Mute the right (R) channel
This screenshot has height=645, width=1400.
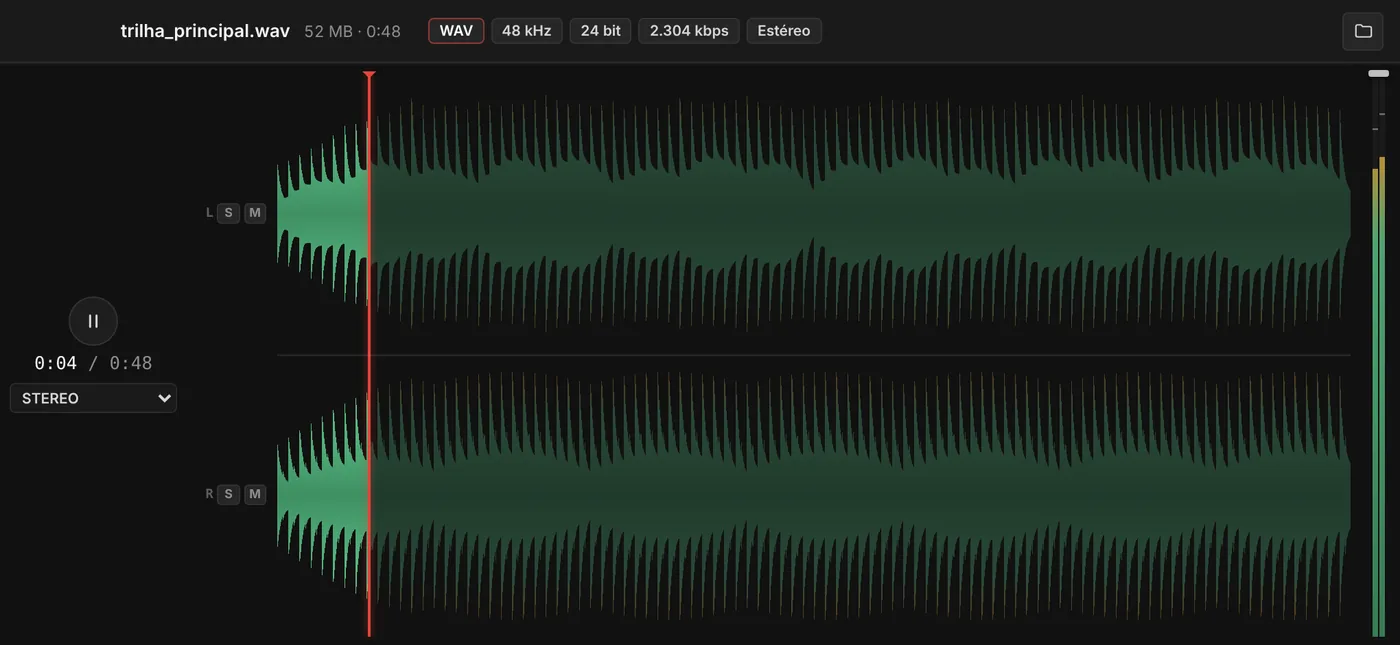pyautogui.click(x=255, y=494)
